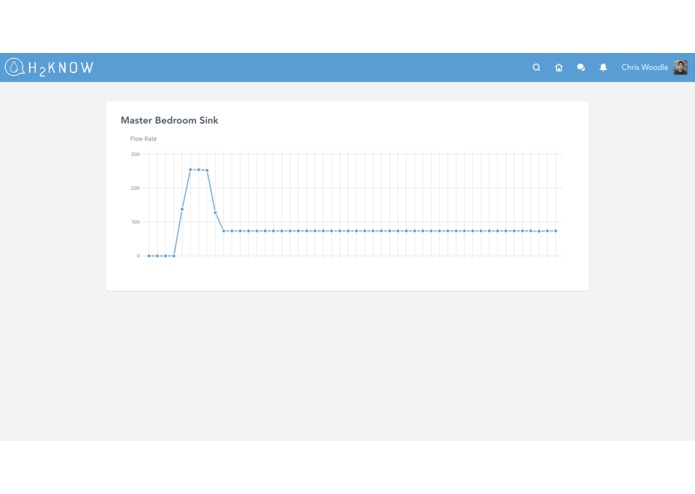Click the 100 y-axis value

[x=135, y=222]
